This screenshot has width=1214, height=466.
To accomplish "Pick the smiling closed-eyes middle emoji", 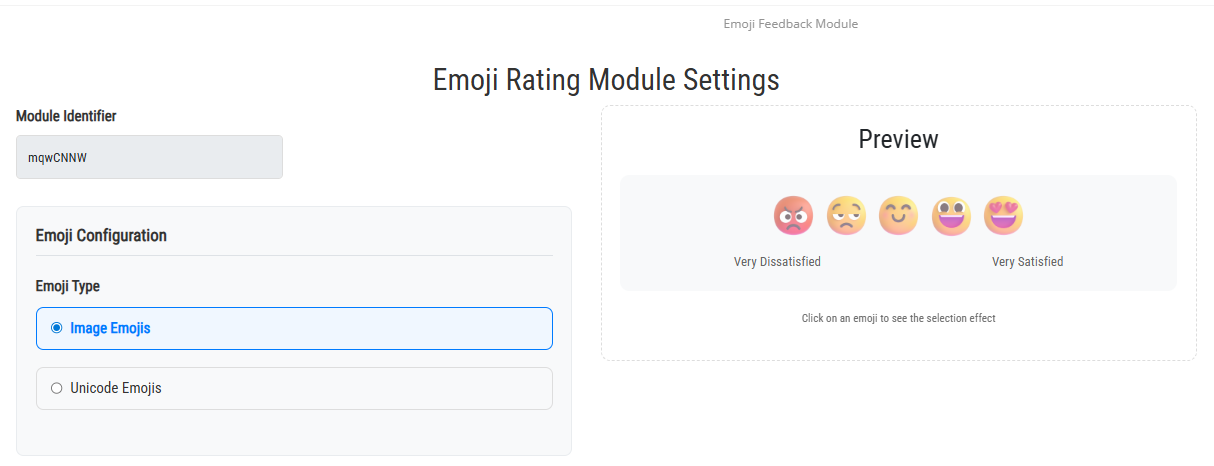I will [898, 215].
